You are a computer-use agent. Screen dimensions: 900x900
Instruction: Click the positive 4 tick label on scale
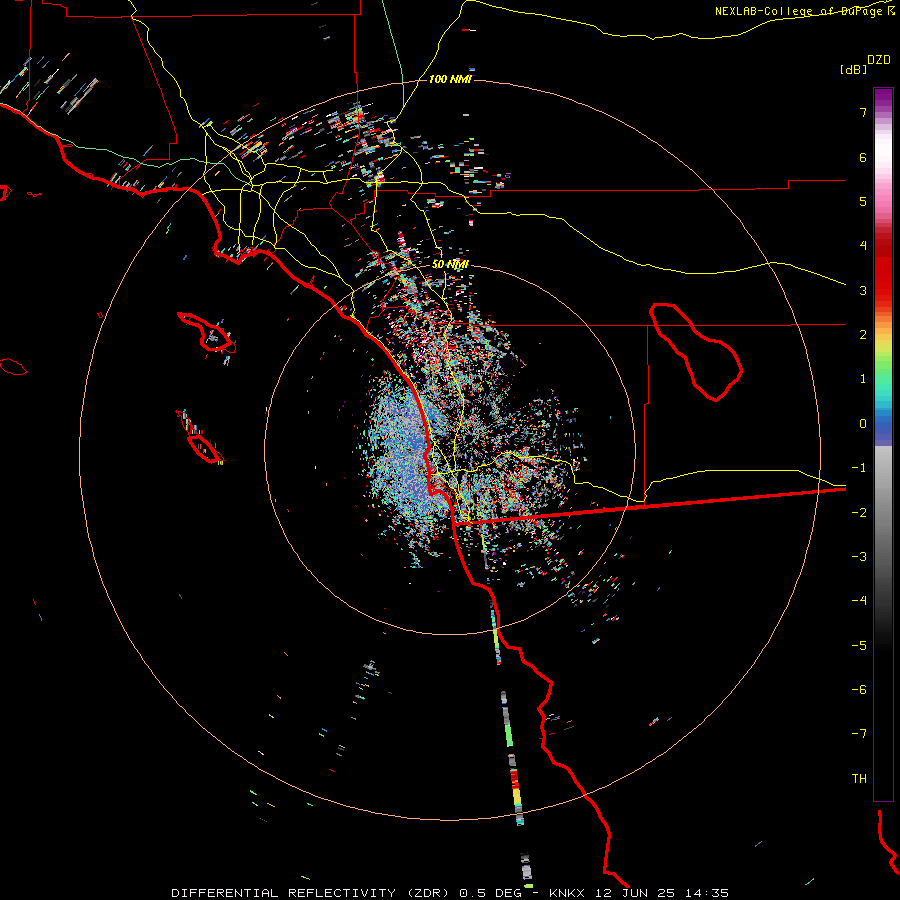point(863,246)
